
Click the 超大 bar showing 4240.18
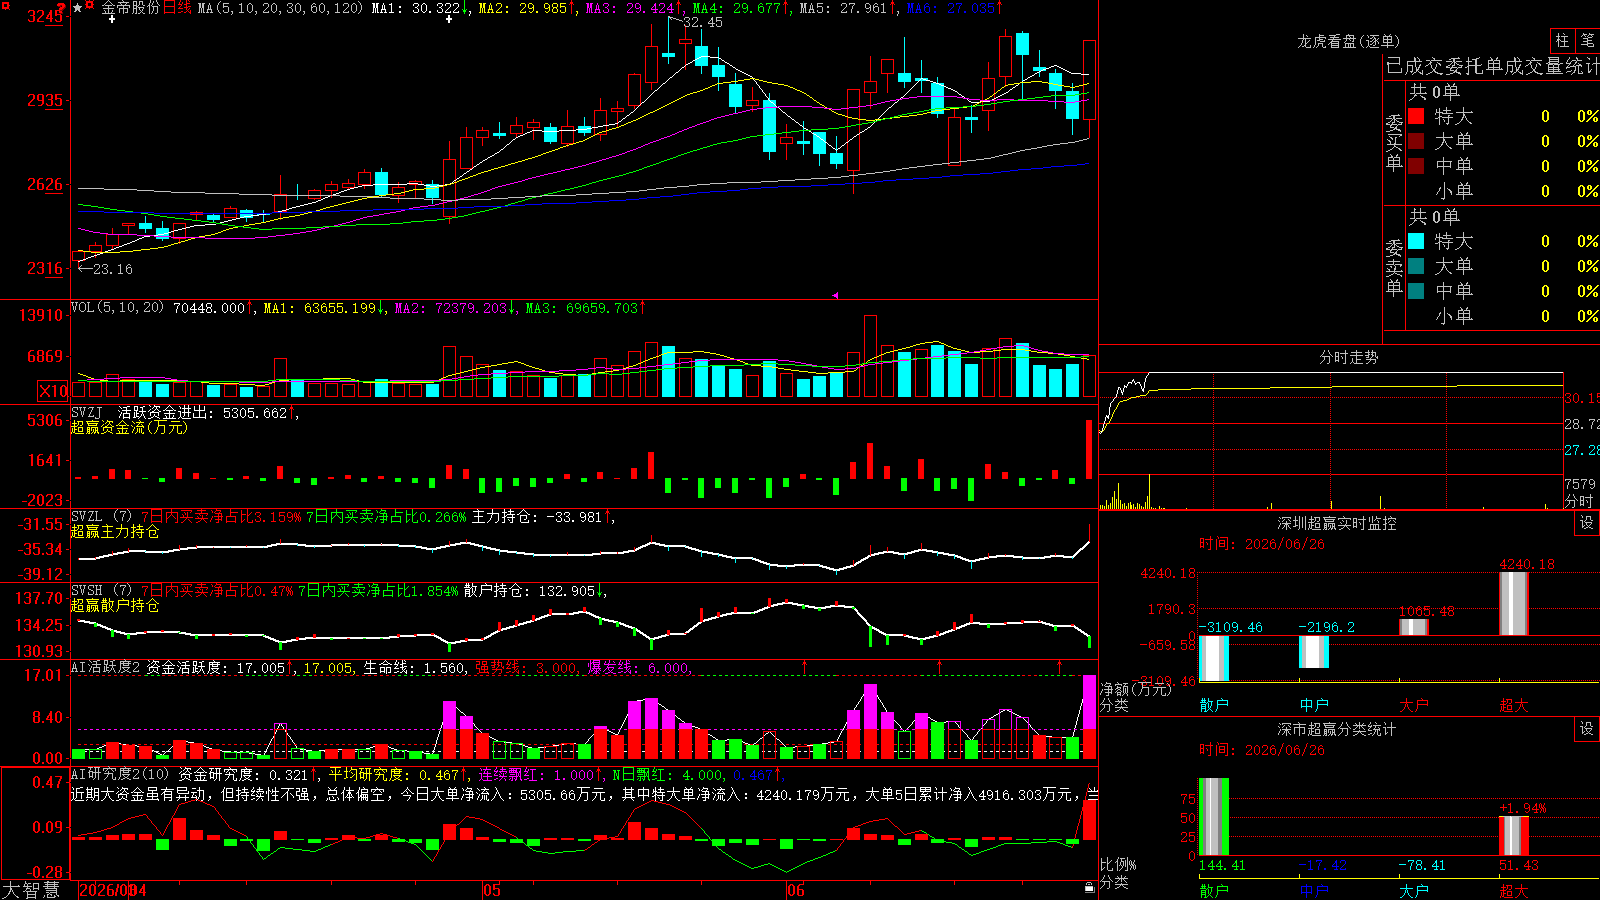1514,603
